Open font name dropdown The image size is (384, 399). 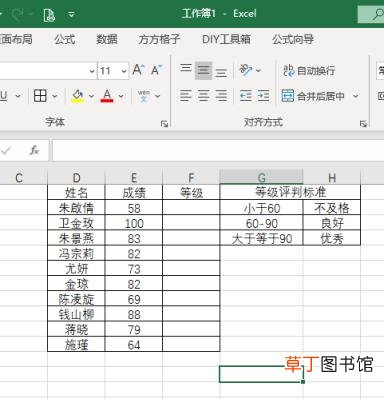(x=92, y=71)
